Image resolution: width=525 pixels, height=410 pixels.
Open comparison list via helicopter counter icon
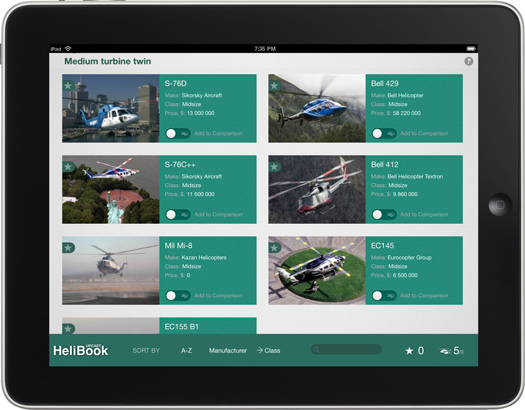(452, 351)
